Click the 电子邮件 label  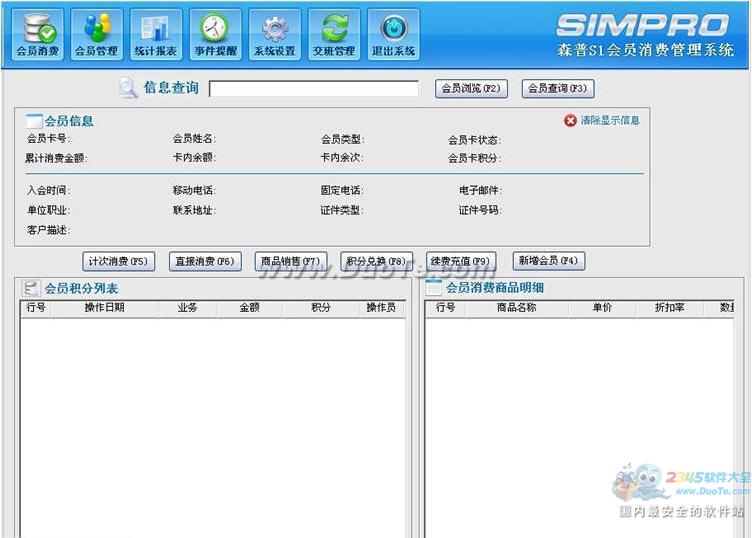(x=481, y=190)
